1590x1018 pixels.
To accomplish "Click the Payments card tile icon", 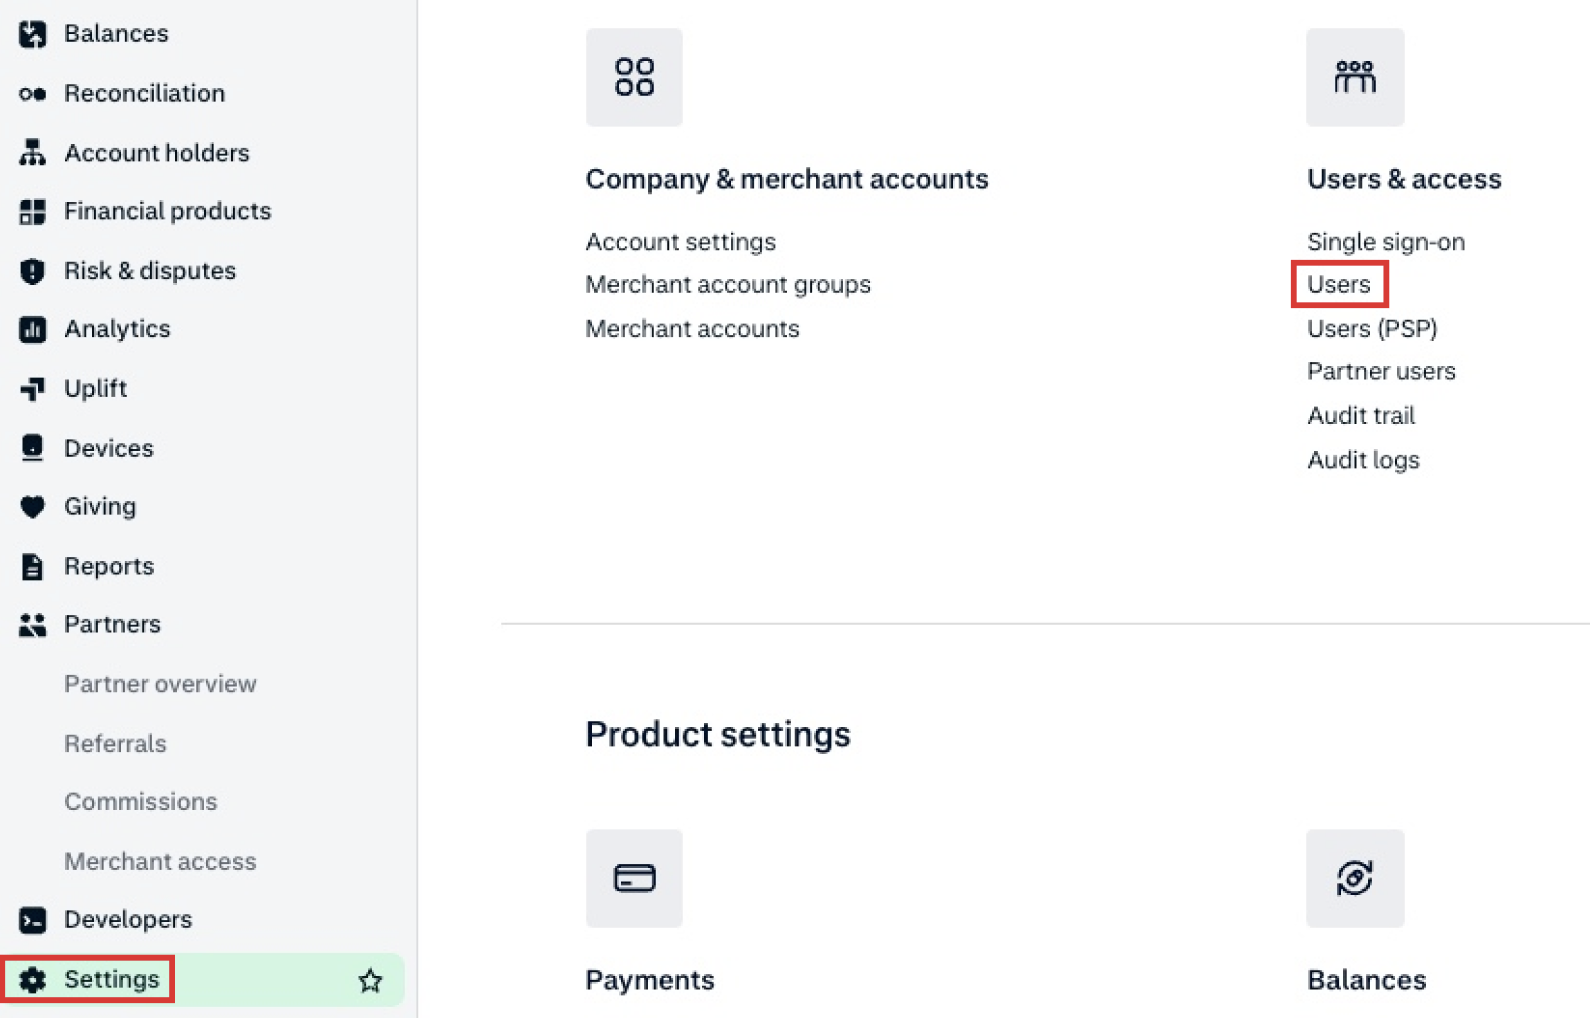I will pos(634,878).
